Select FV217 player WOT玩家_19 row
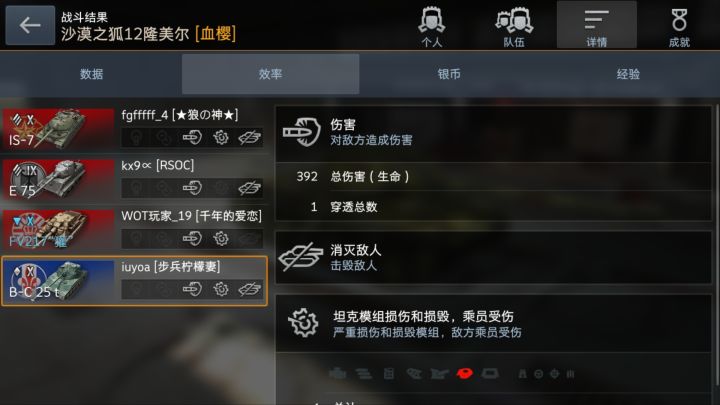The width and height of the screenshot is (720, 405). (134, 230)
